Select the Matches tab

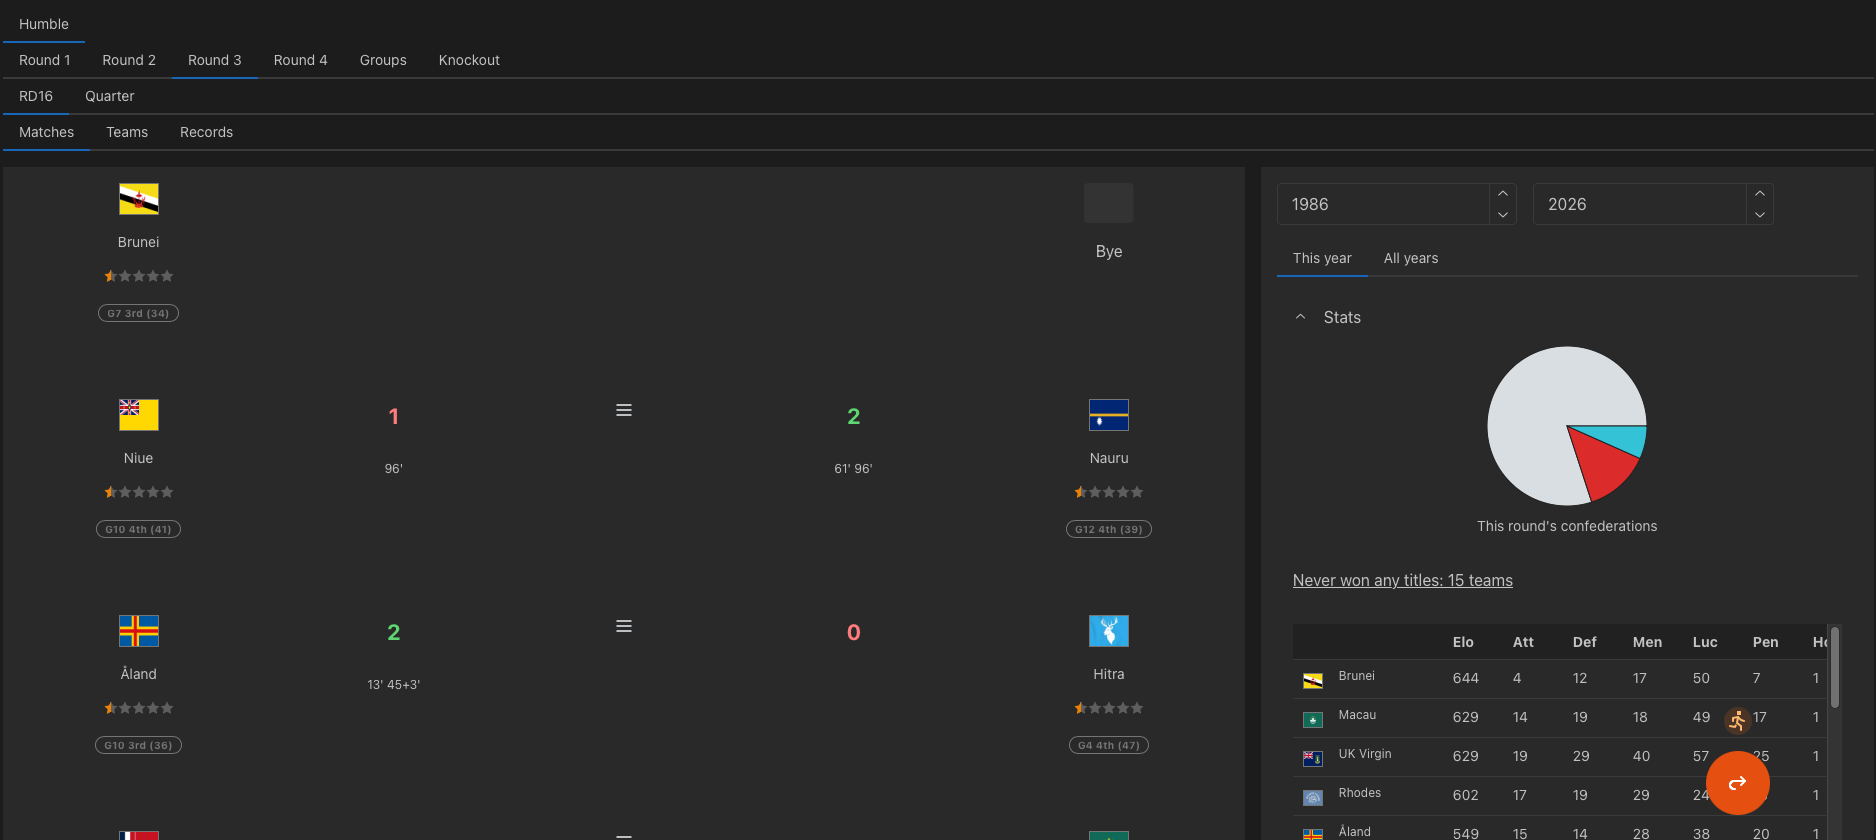tap(47, 132)
